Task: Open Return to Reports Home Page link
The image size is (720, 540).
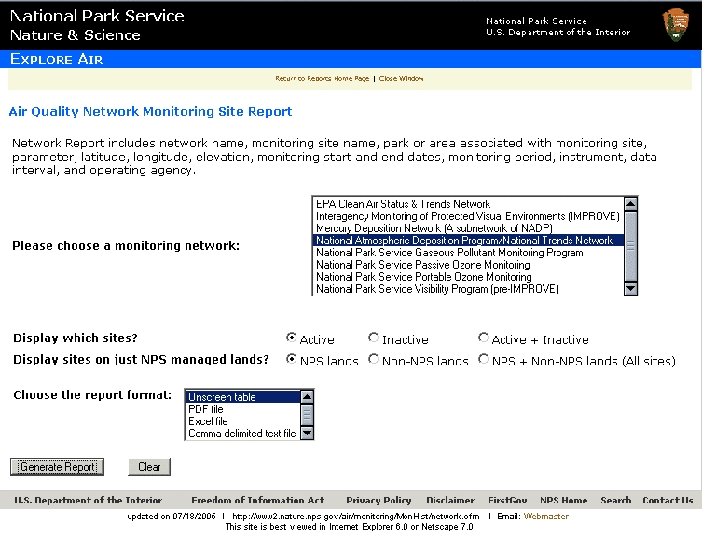Action: point(322,79)
